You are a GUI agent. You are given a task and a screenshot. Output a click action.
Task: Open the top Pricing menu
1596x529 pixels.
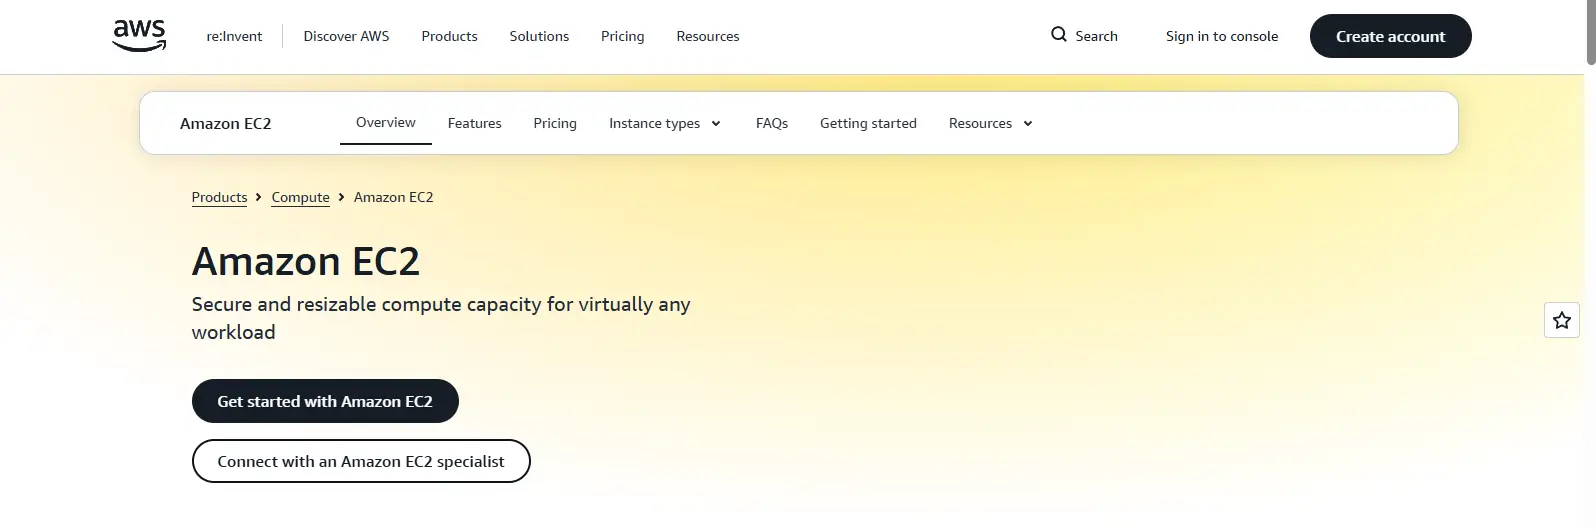click(x=622, y=36)
